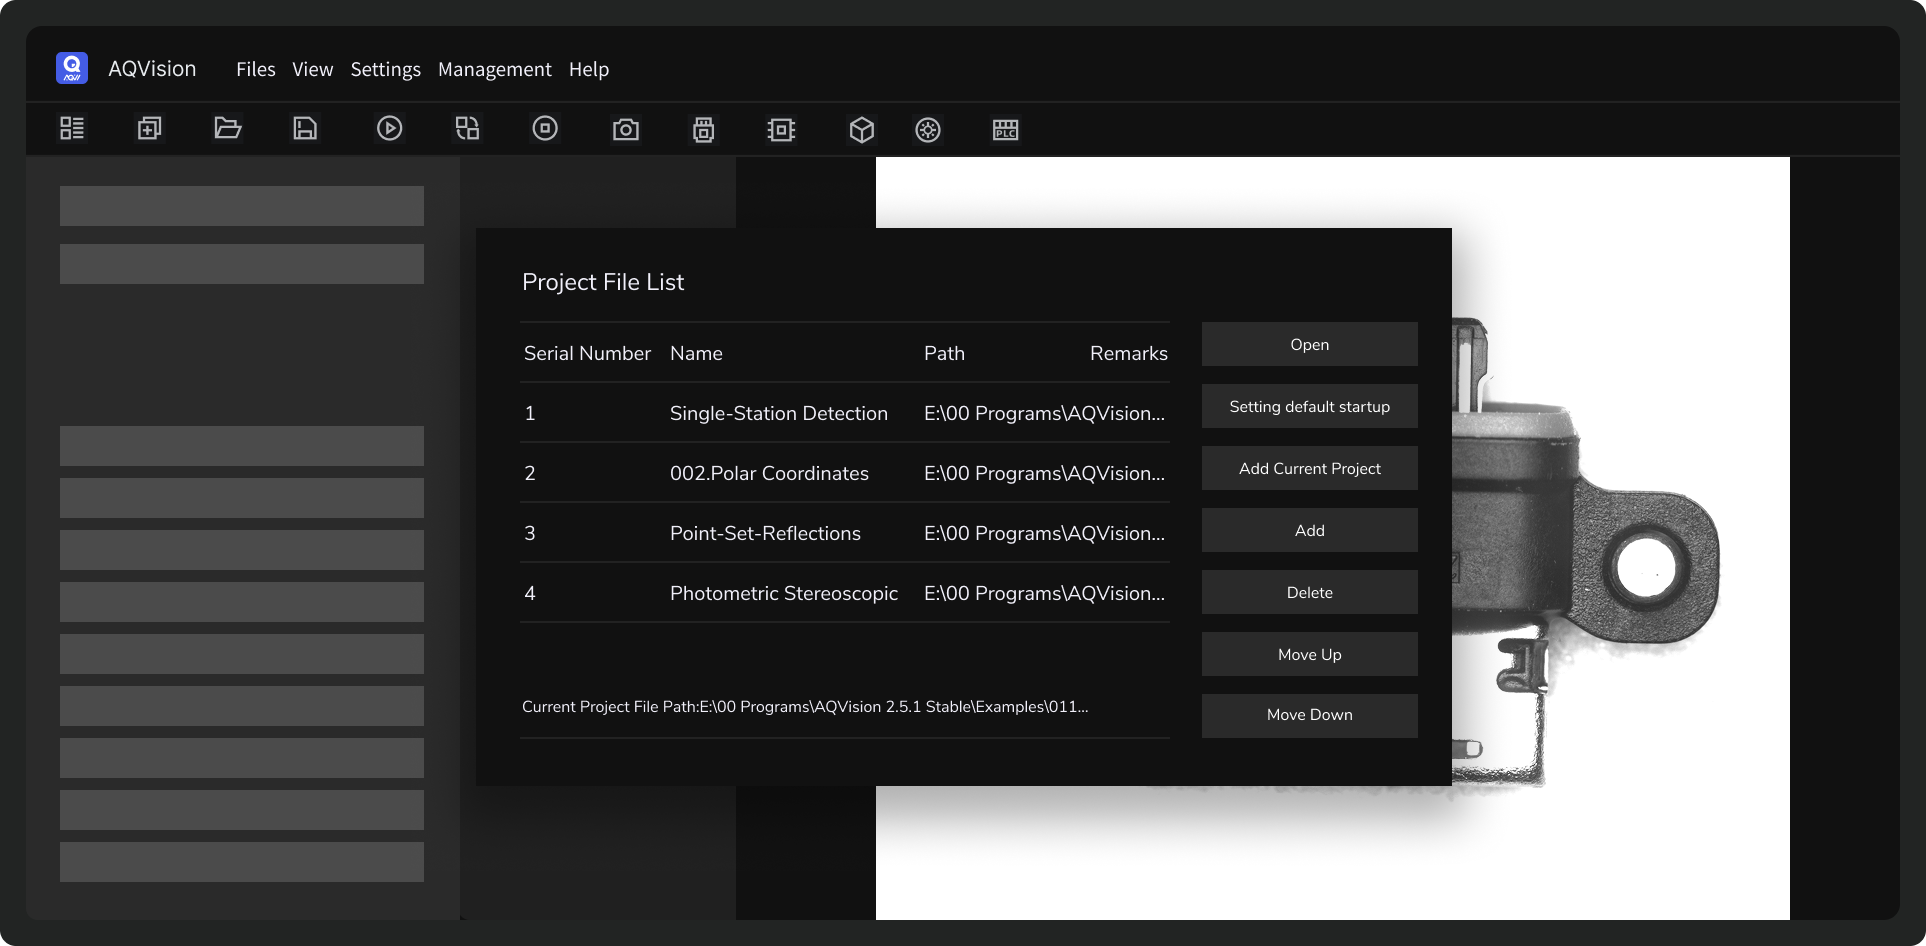
Task: Click the new project plus icon
Action: 150,129
